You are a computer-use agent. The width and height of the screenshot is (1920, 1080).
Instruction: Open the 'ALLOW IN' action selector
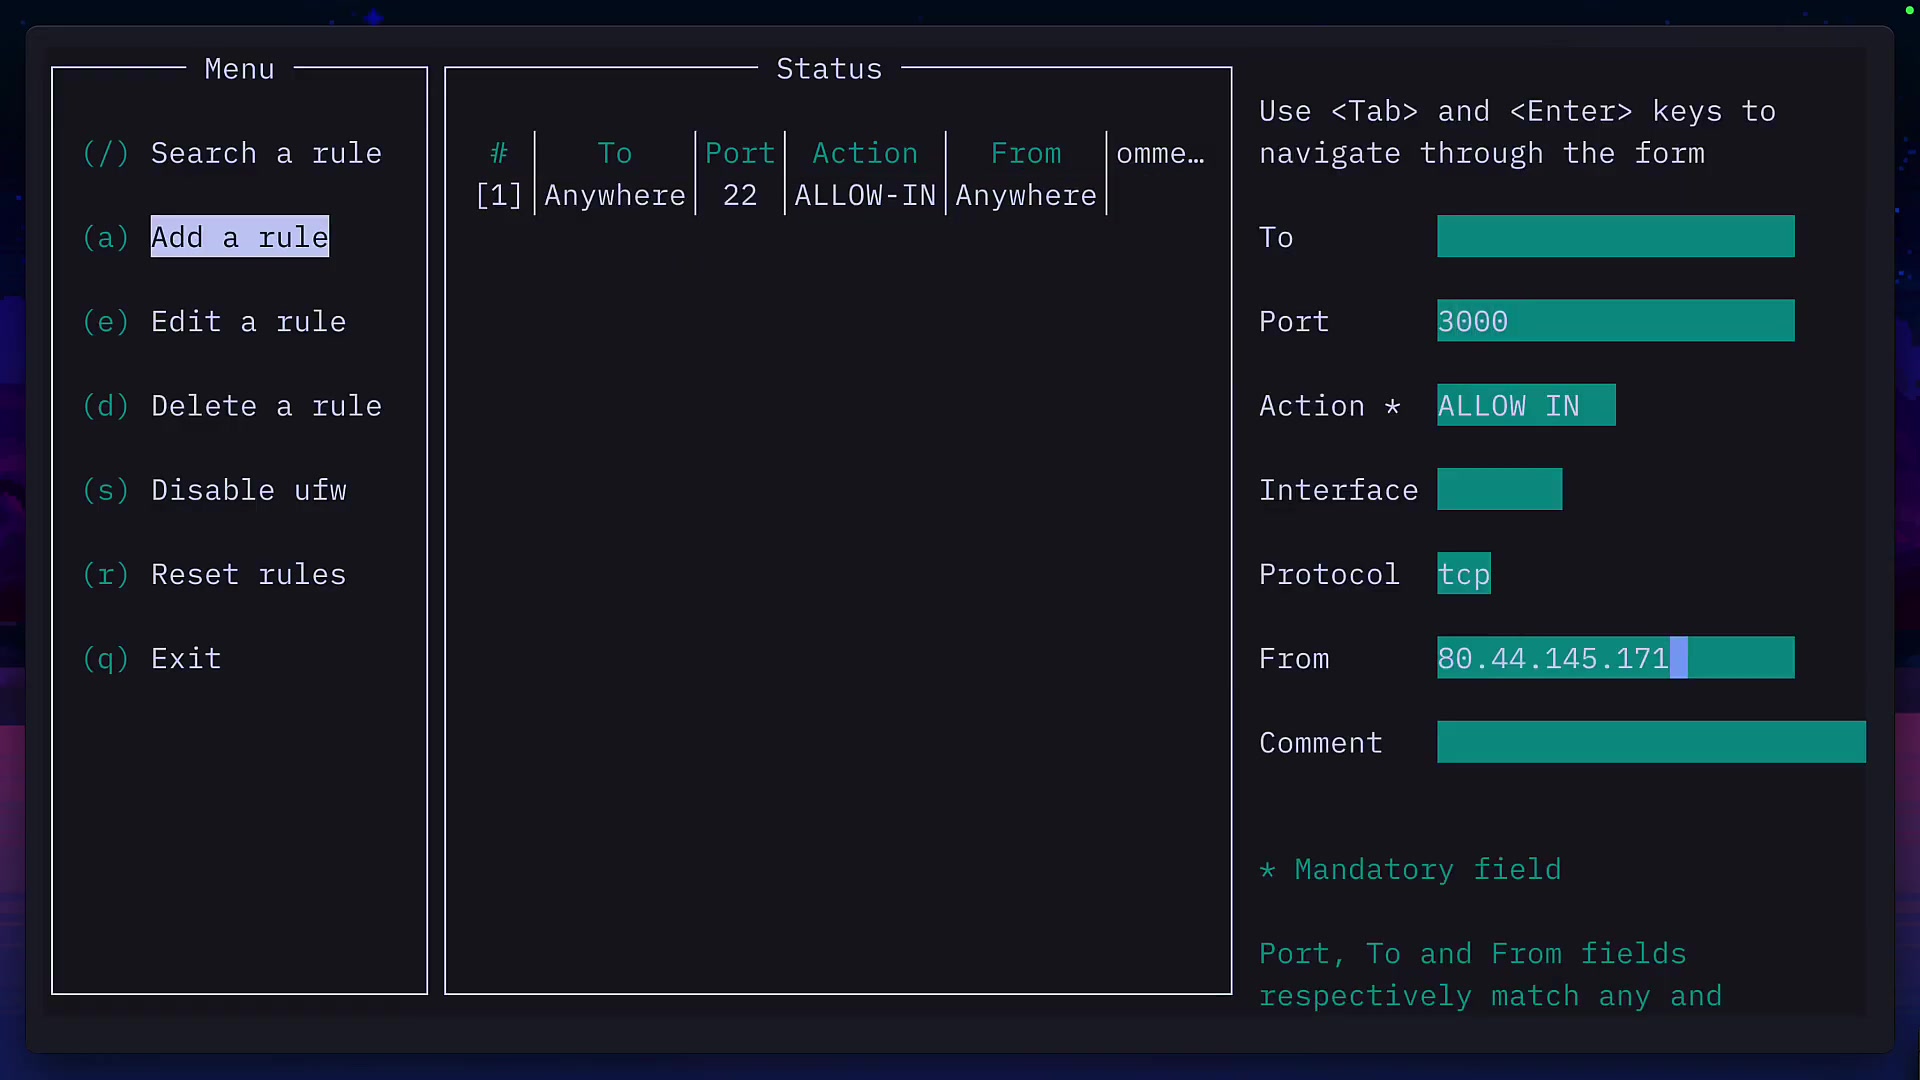1526,405
